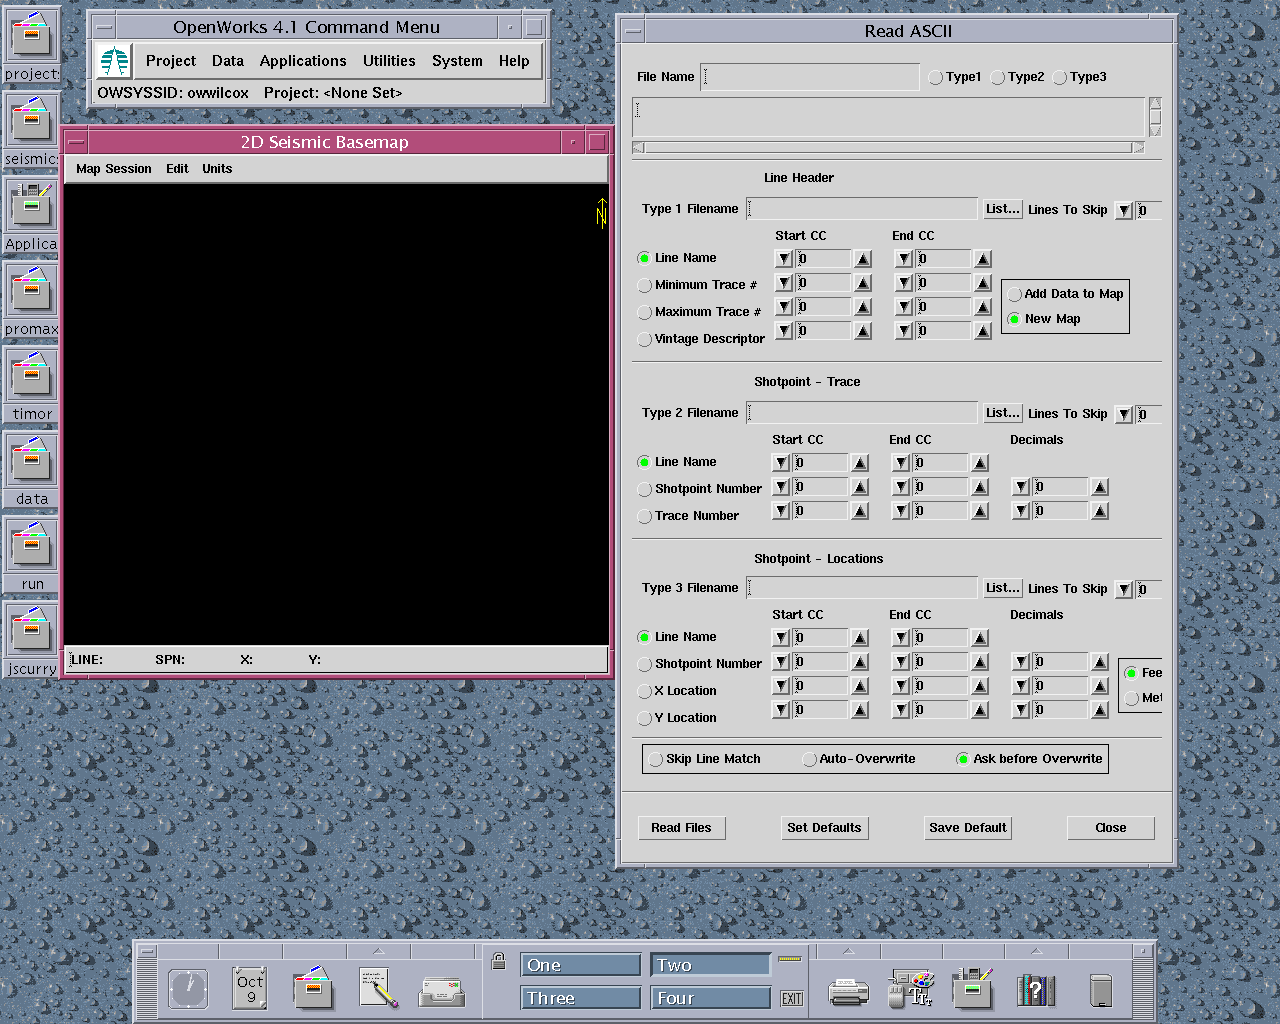Click the Landmark logo in OpenWorks Command Menu
Image resolution: width=1280 pixels, height=1024 pixels.
pos(114,61)
